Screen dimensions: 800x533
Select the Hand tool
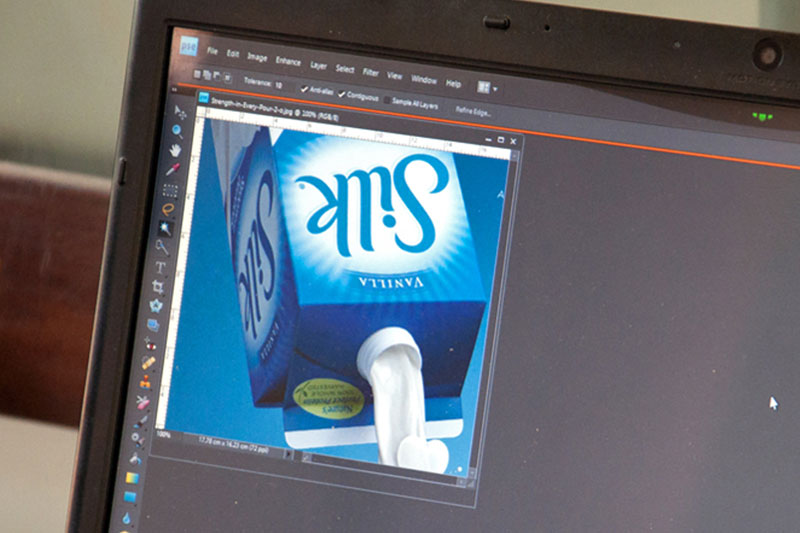(x=175, y=150)
